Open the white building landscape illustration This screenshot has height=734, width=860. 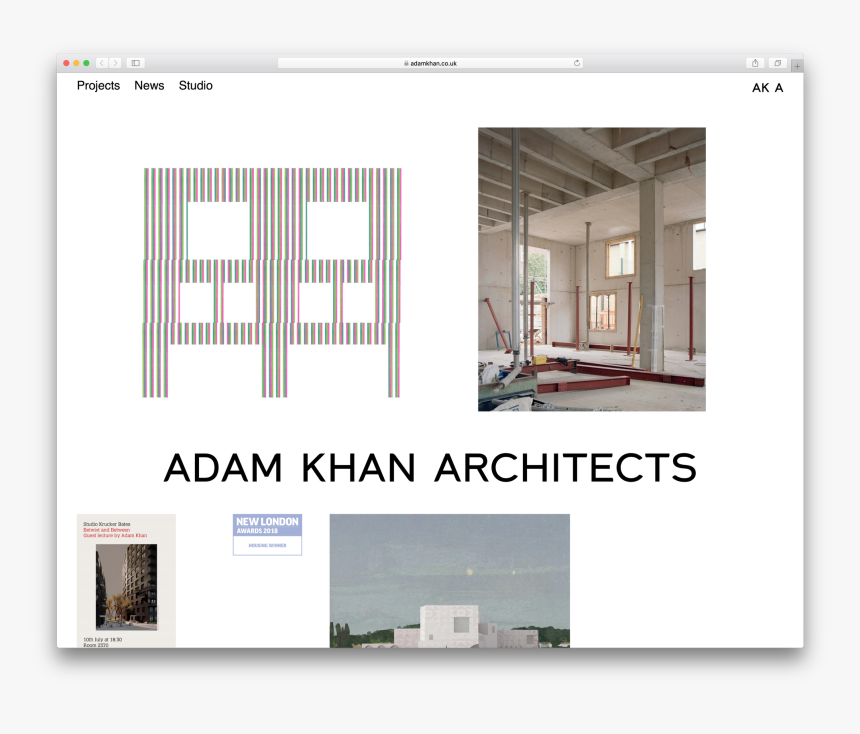[450, 581]
